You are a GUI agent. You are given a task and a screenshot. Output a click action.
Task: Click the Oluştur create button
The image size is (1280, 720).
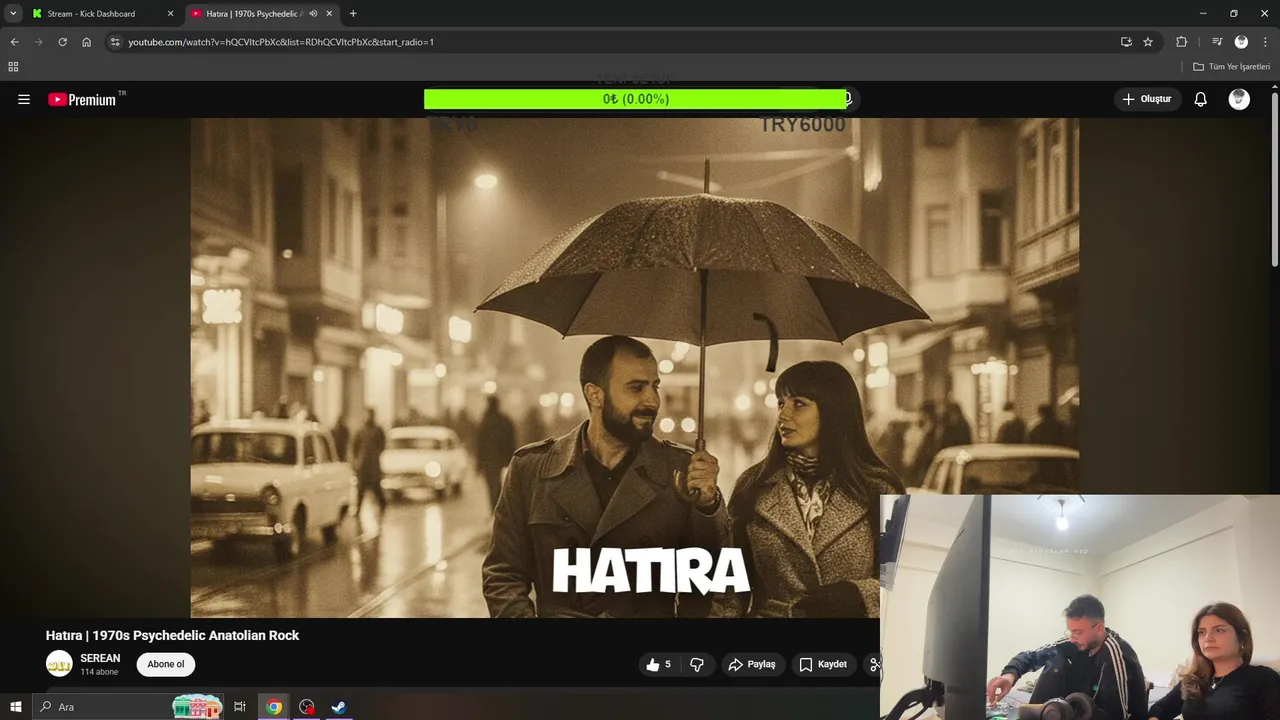tap(1146, 99)
